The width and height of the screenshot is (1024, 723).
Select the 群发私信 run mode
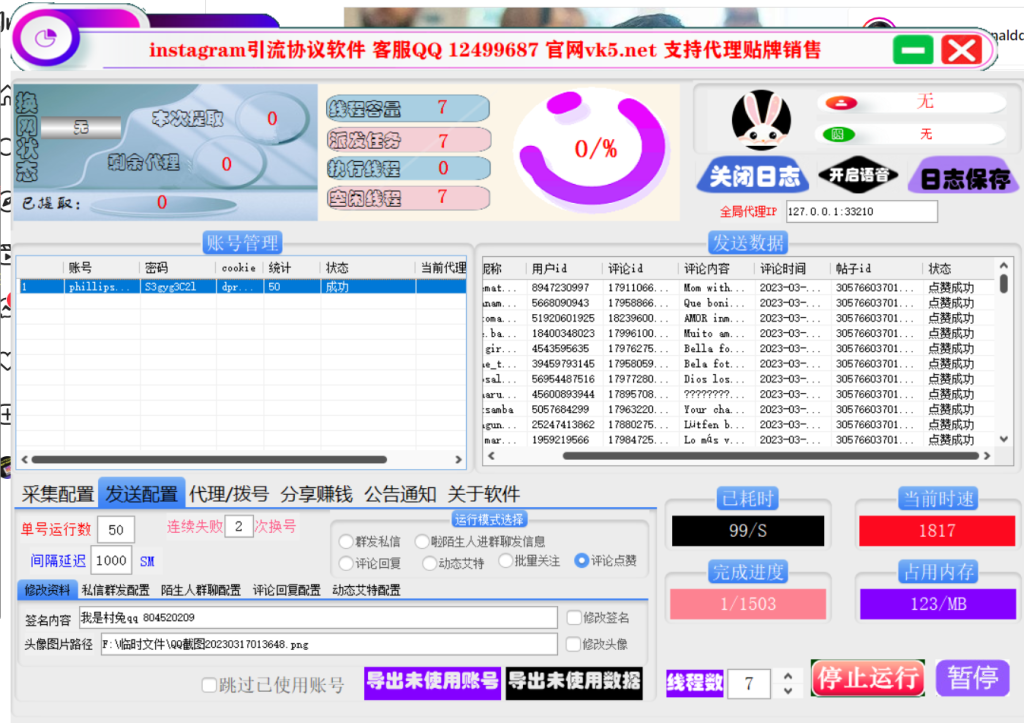click(x=345, y=540)
